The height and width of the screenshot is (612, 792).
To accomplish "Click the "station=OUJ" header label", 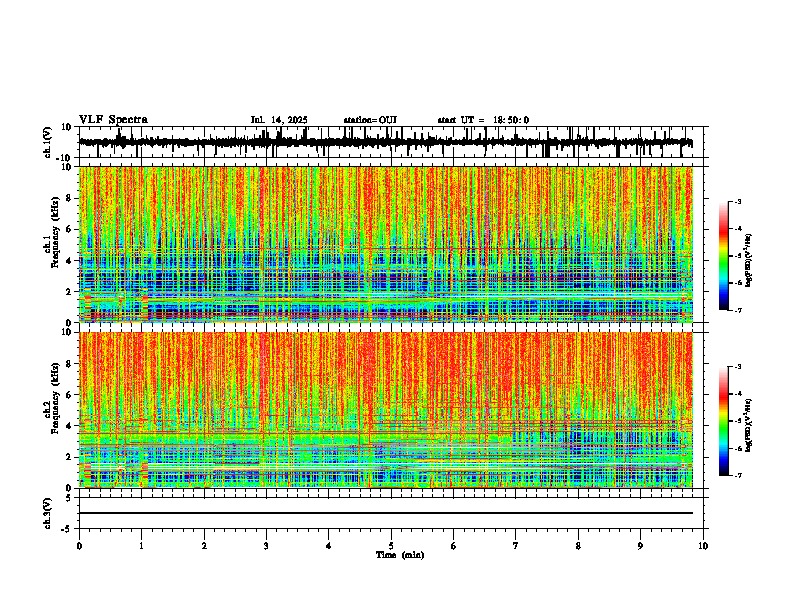I will (370, 120).
